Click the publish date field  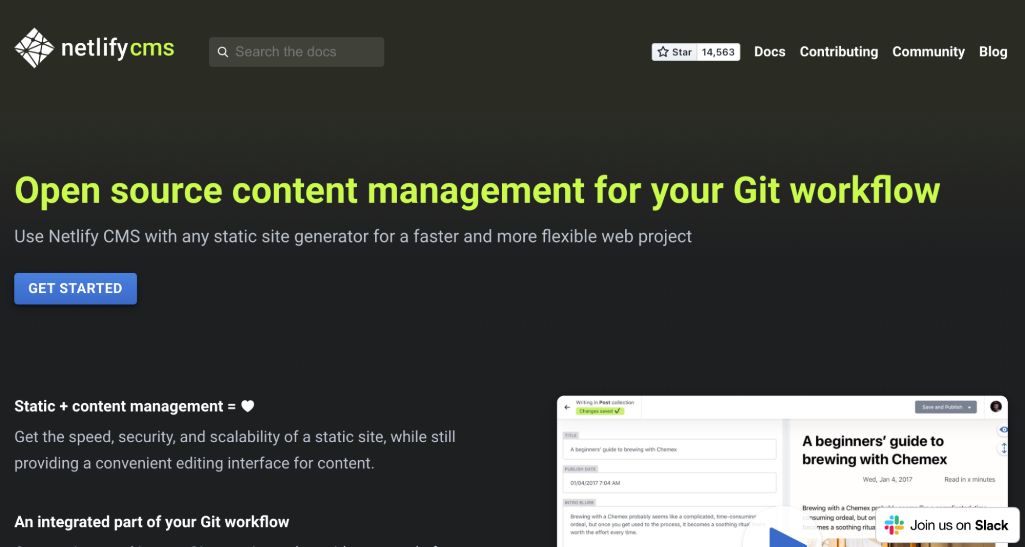669,482
